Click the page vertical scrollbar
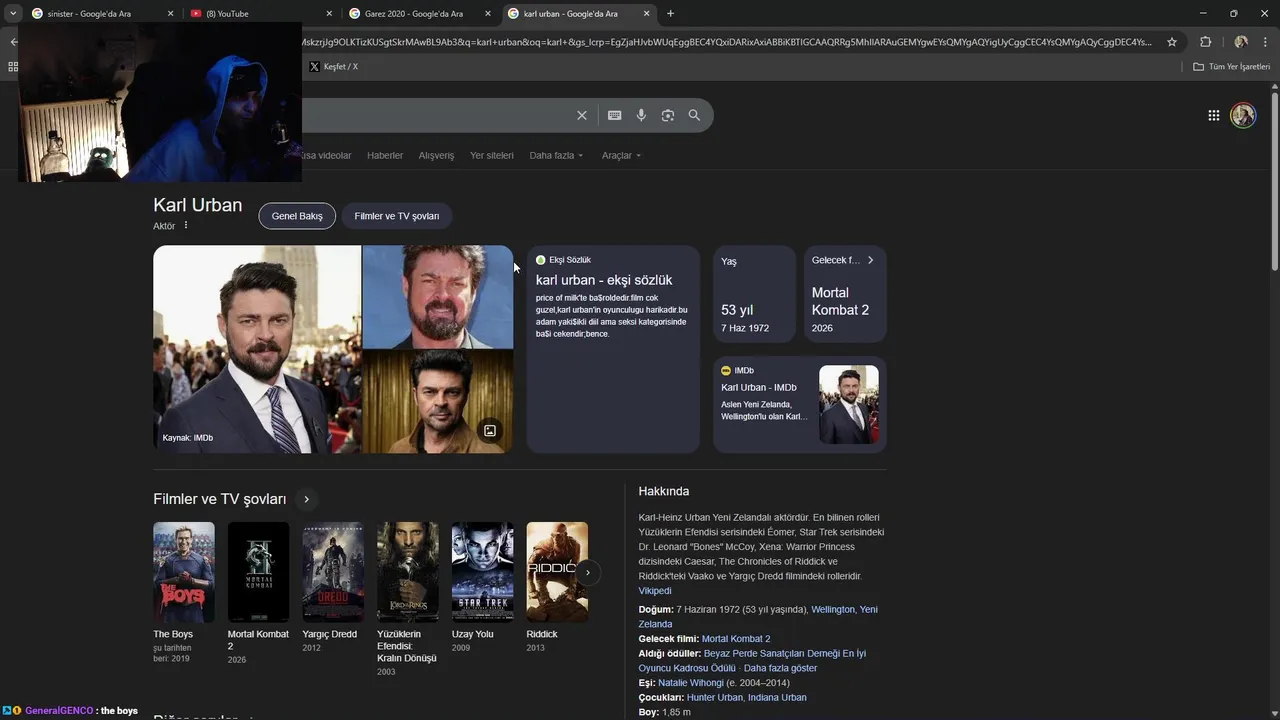This screenshot has height=720, width=1280. coord(1274,180)
